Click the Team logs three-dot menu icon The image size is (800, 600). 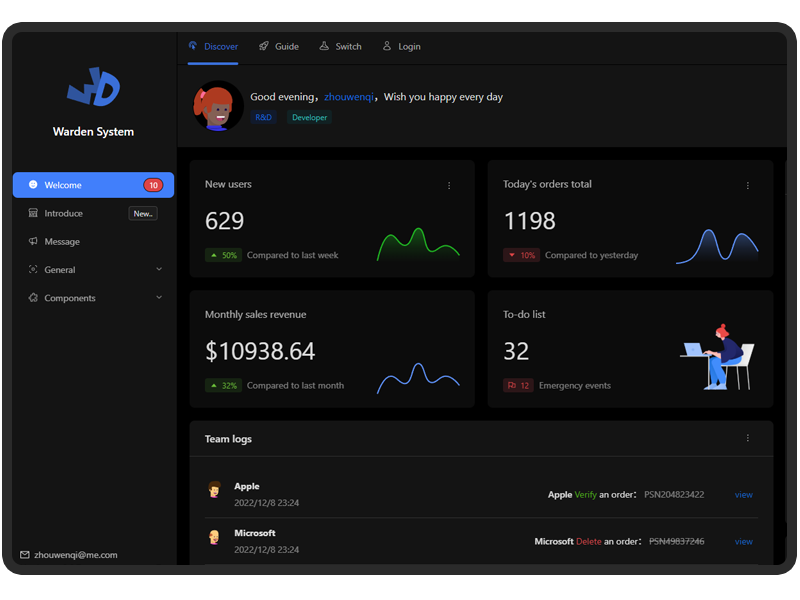tap(747, 439)
